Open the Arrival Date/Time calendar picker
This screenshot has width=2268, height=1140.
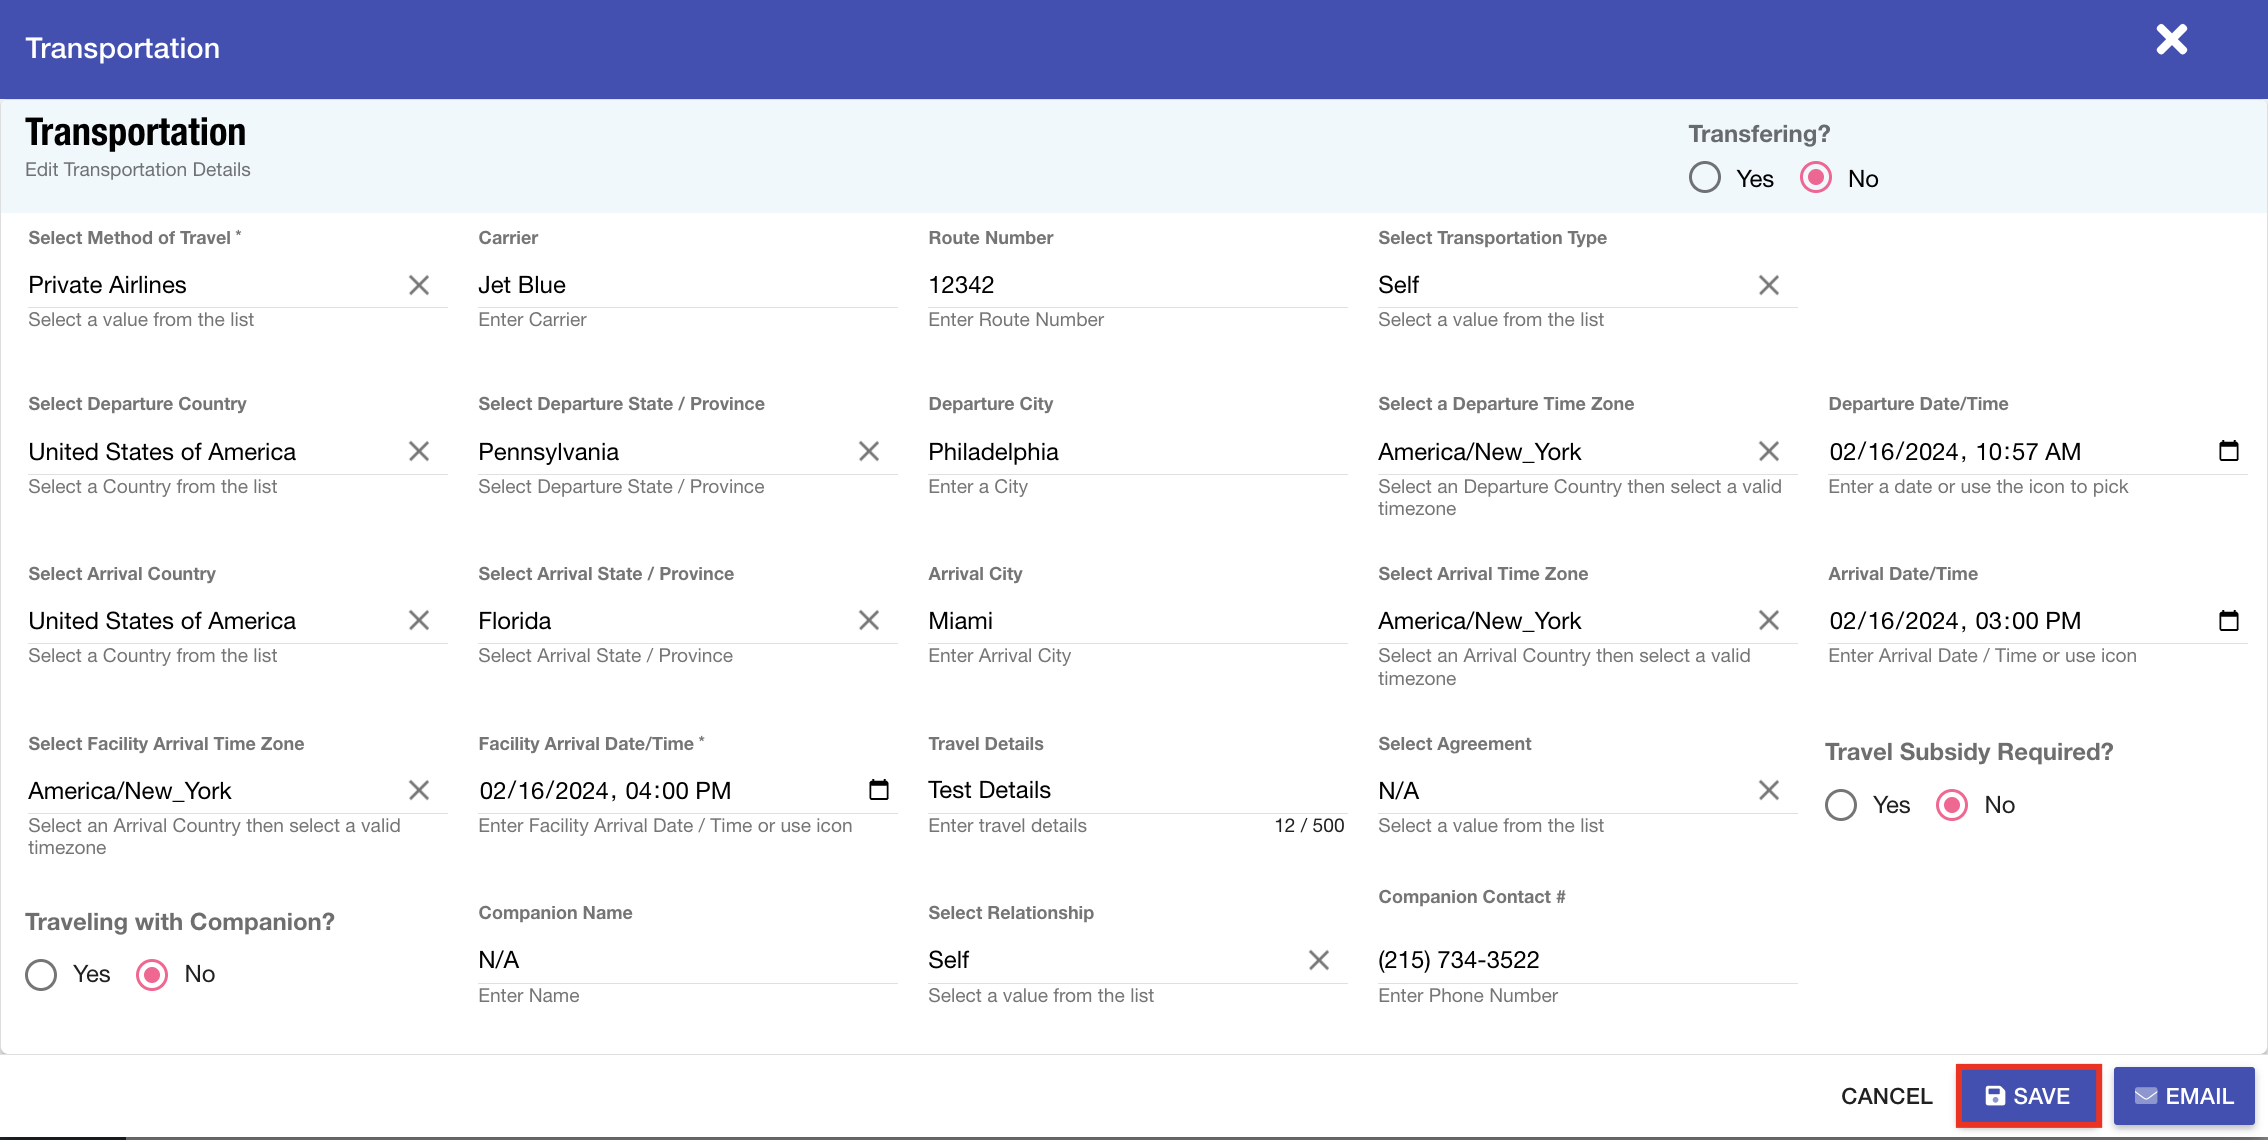tap(2228, 621)
